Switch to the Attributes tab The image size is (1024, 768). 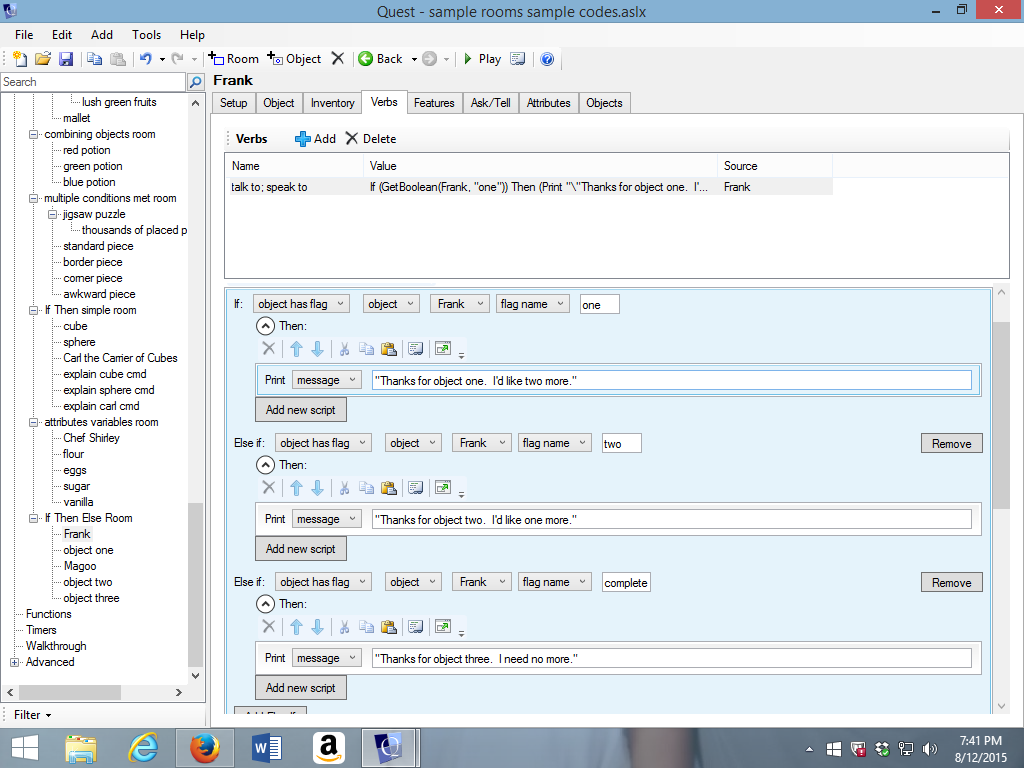pyautogui.click(x=549, y=103)
